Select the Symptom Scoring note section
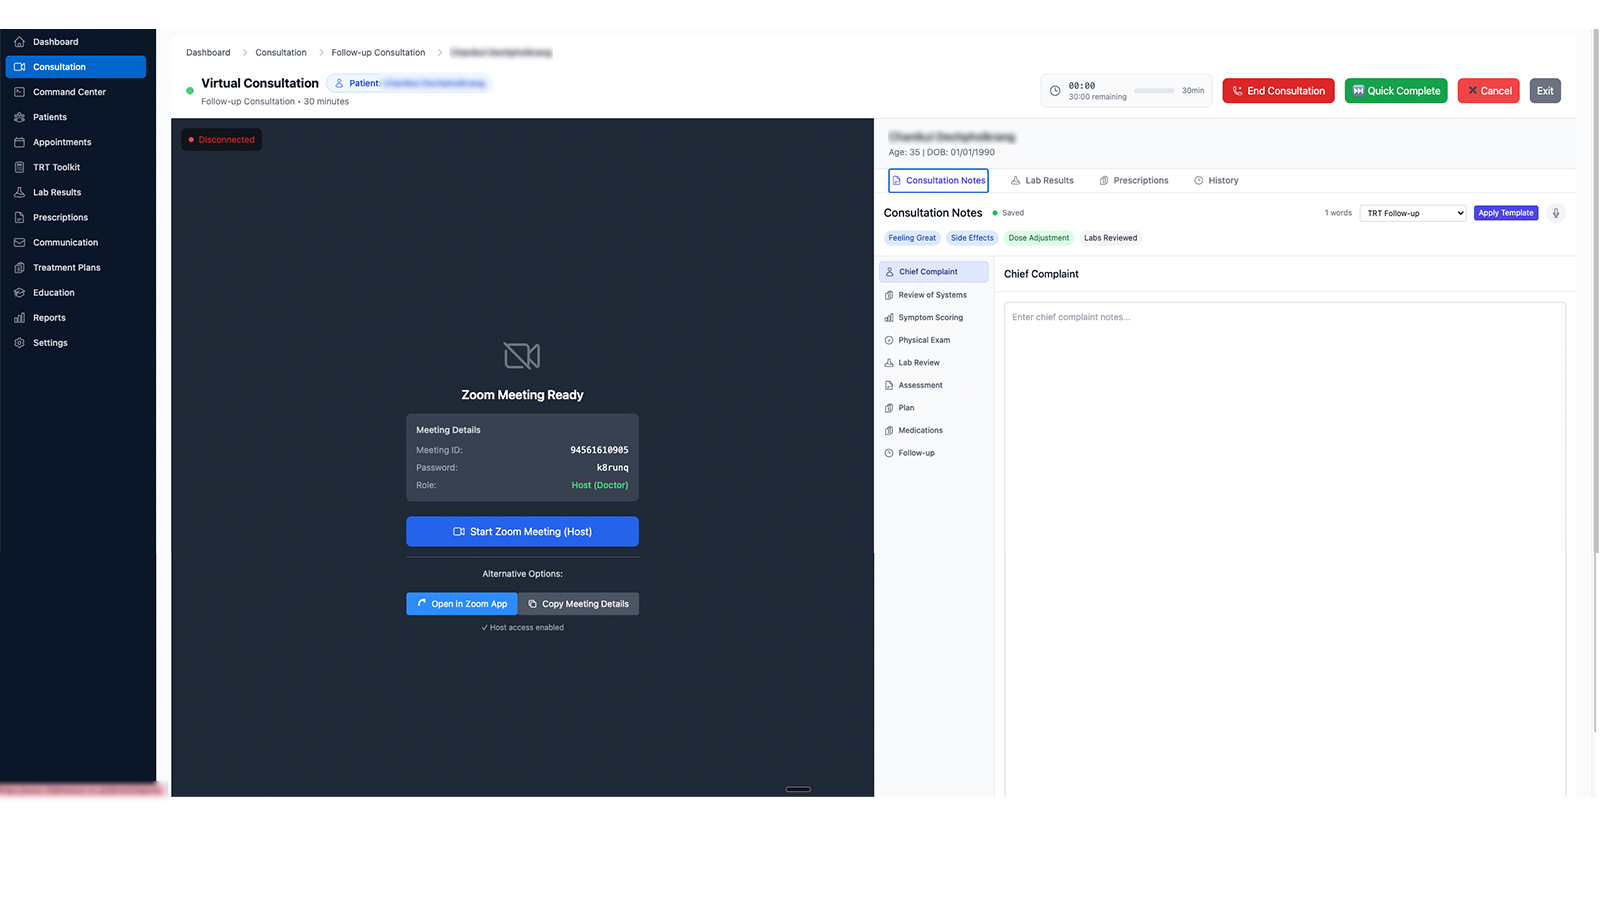This screenshot has height=900, width=1600. pyautogui.click(x=930, y=317)
